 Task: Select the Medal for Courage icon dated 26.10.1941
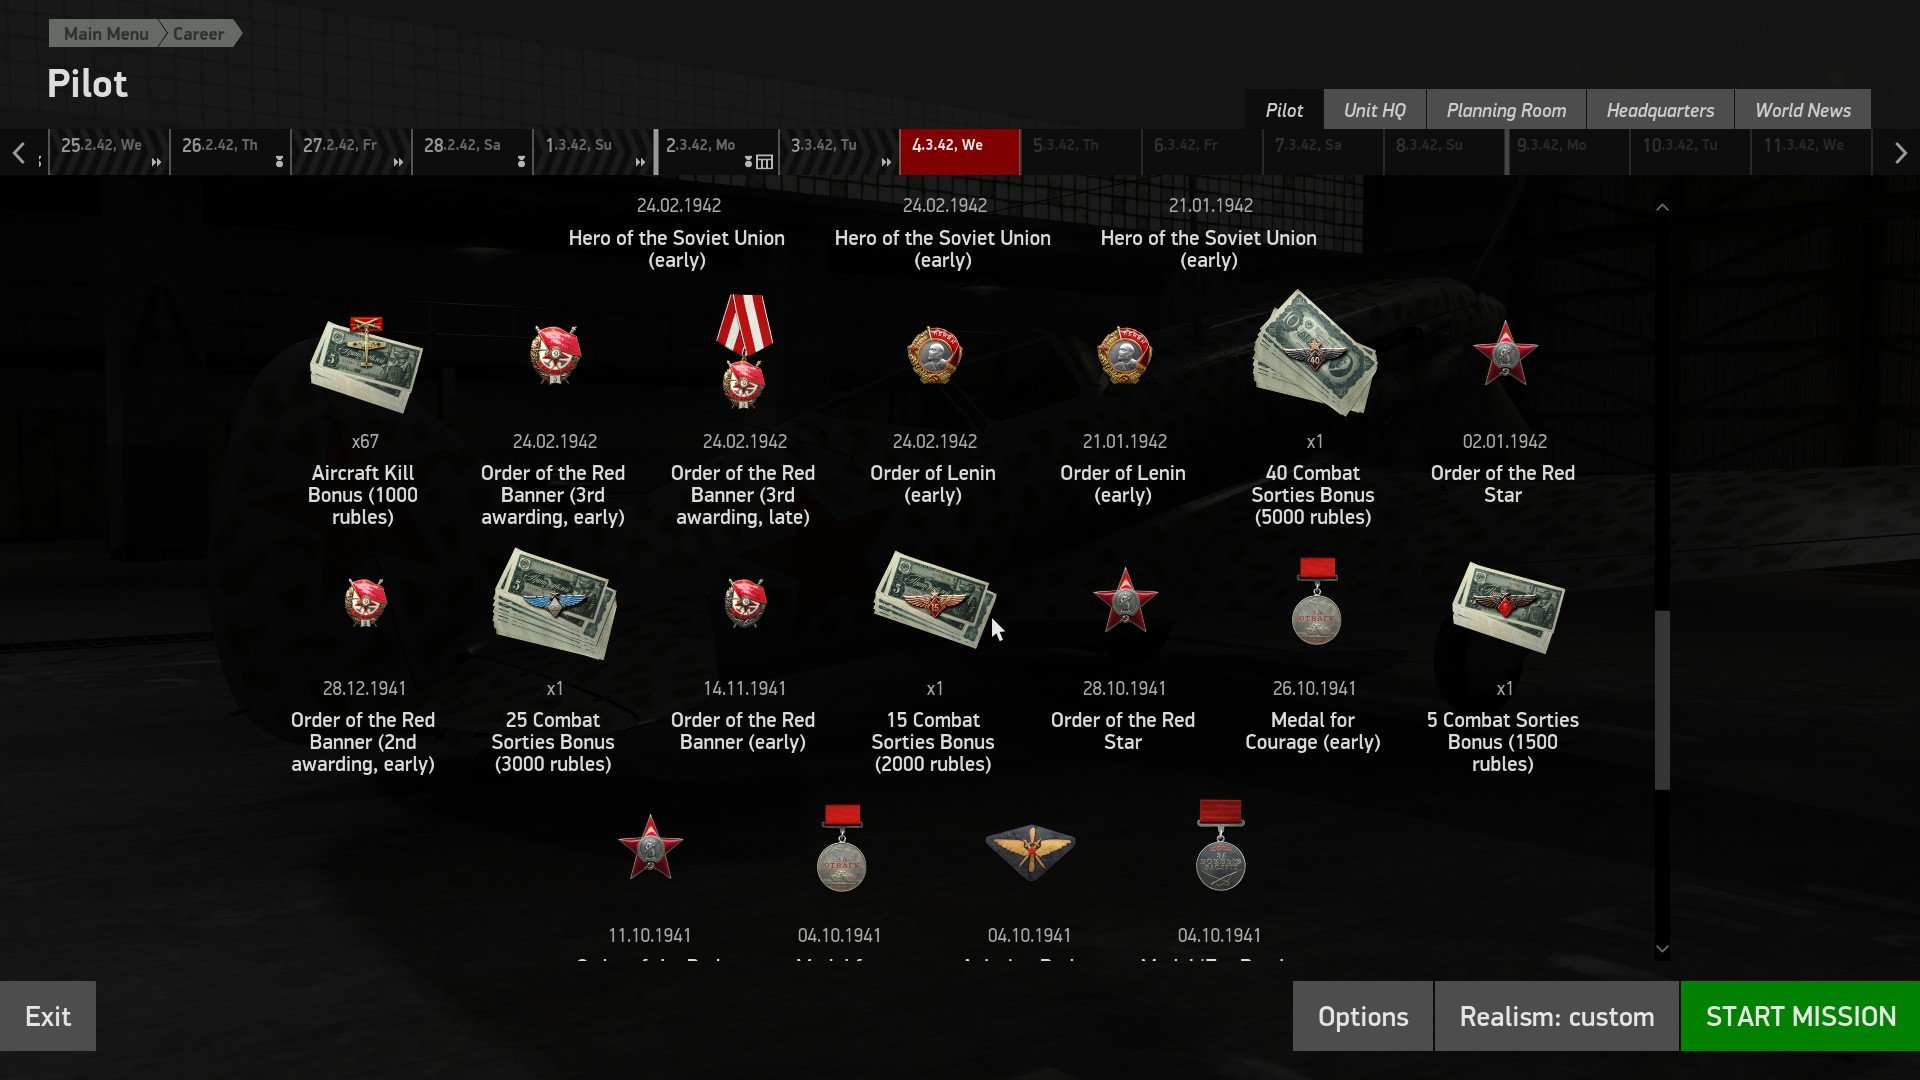(x=1316, y=601)
